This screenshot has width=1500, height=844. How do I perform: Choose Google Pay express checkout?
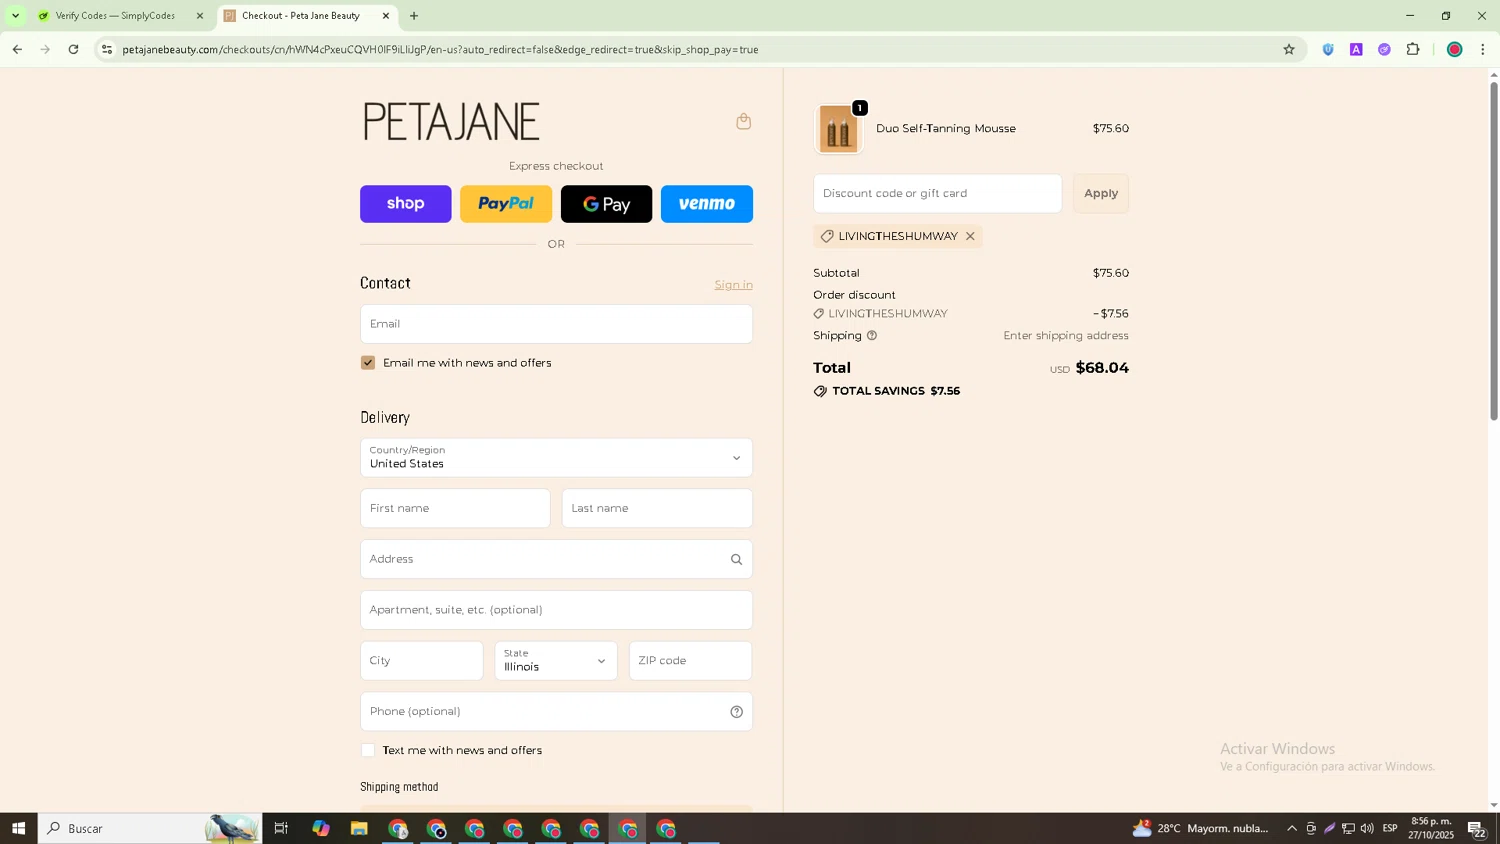tap(606, 204)
